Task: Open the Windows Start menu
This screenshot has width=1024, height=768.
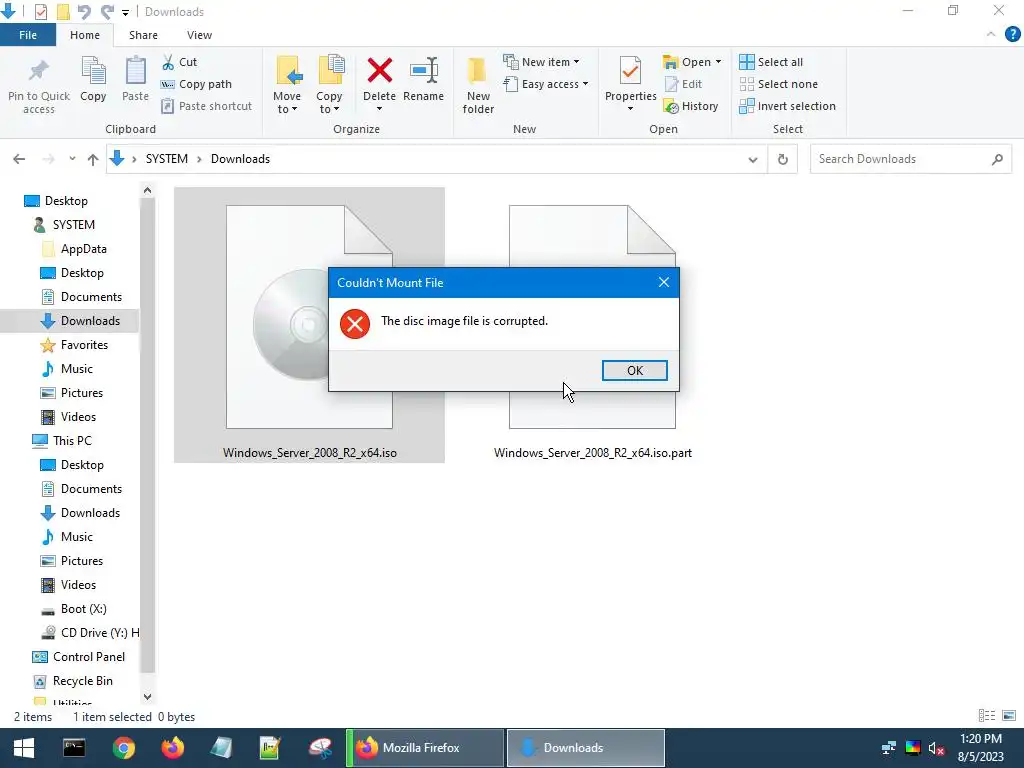Action: [x=24, y=748]
